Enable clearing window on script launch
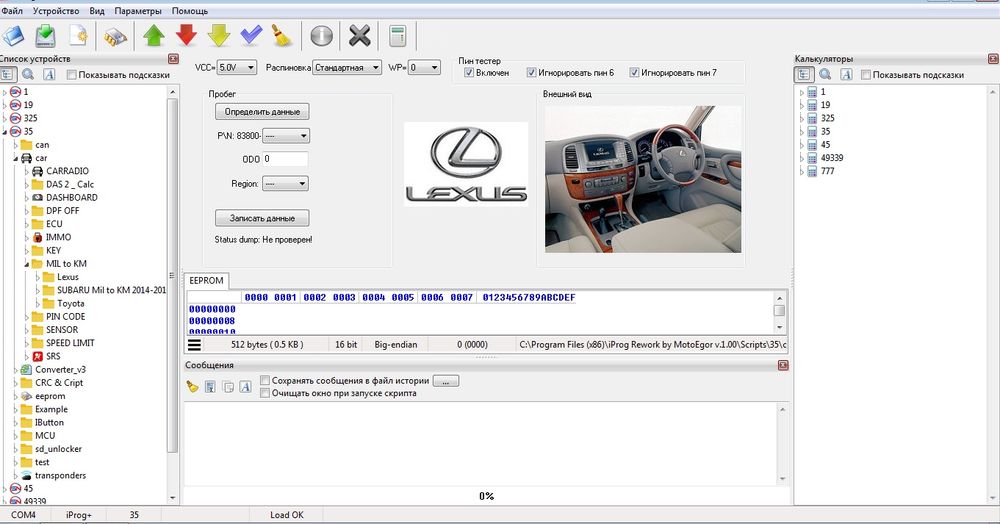This screenshot has width=1000, height=524. 265,393
